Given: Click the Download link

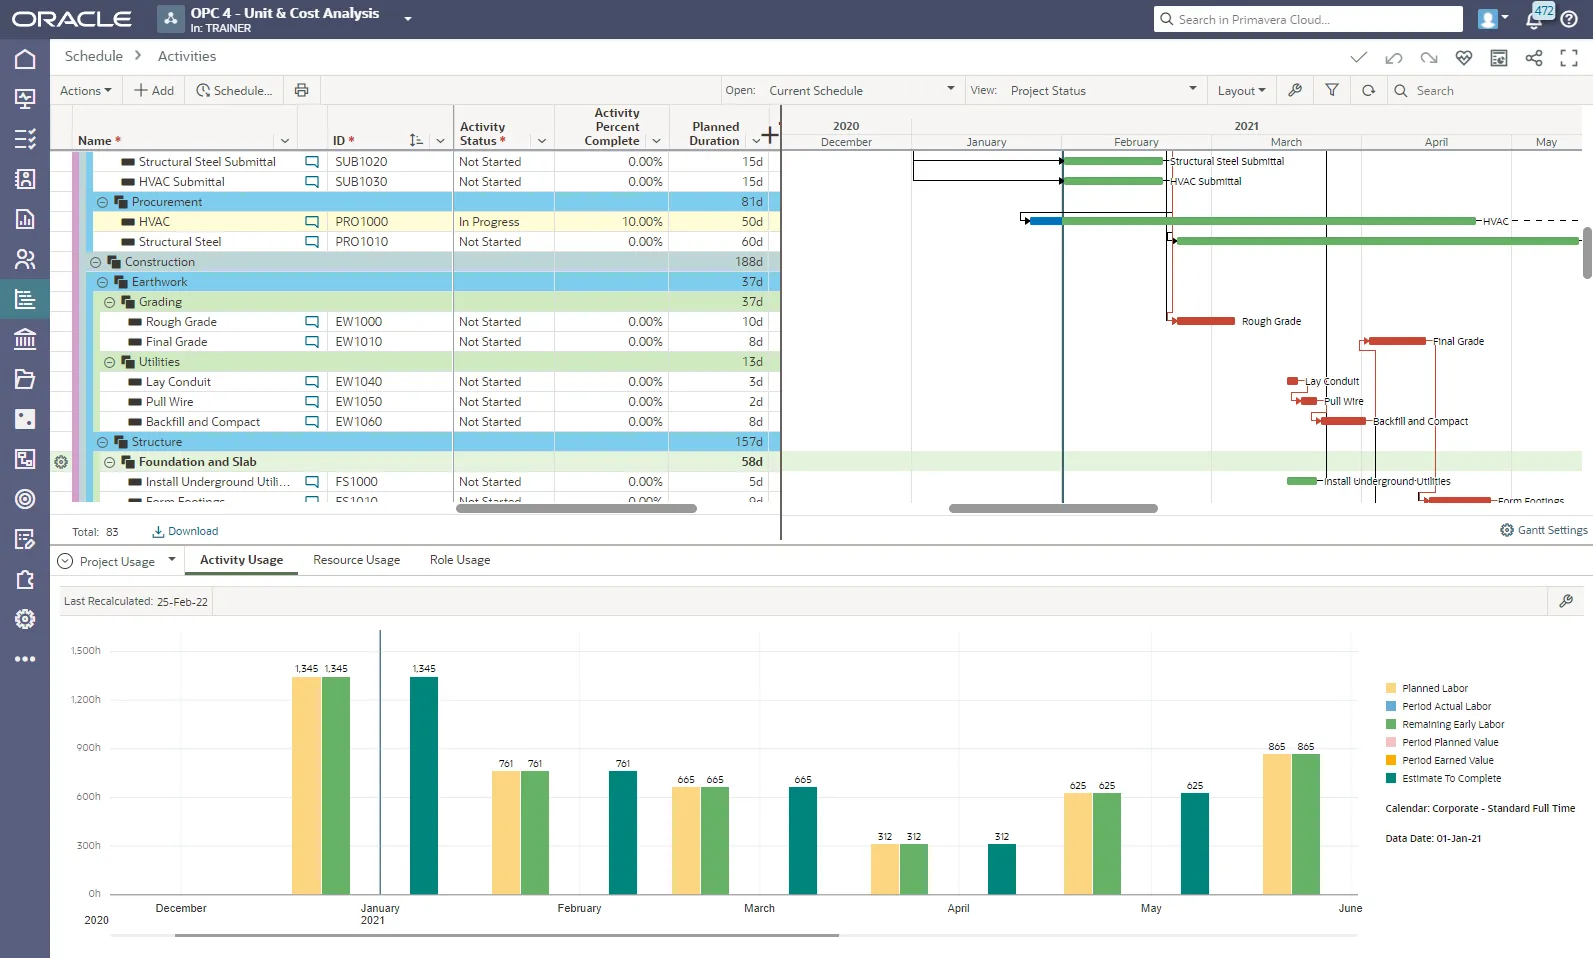Looking at the screenshot, I should pos(185,531).
